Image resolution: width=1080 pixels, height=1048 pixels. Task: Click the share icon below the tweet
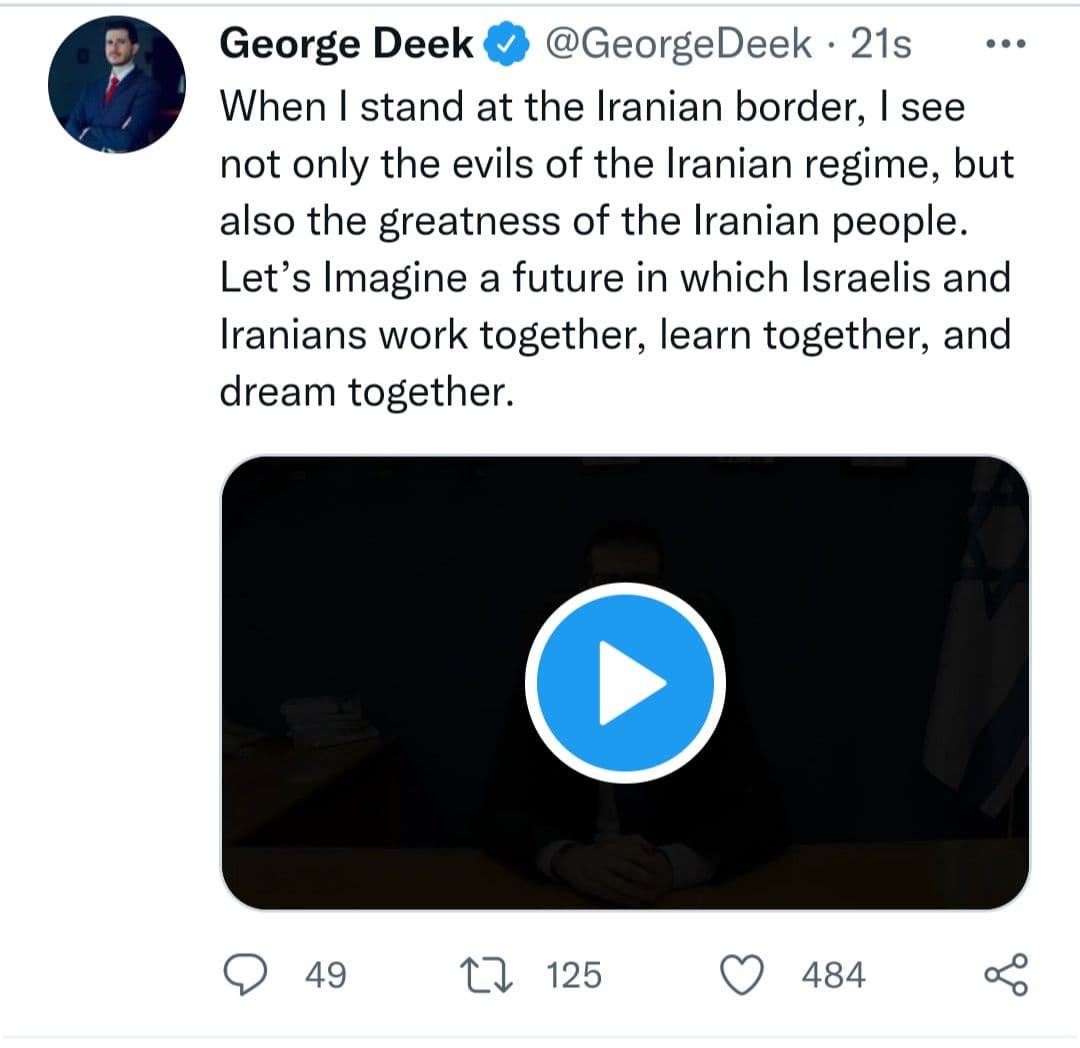[1005, 974]
